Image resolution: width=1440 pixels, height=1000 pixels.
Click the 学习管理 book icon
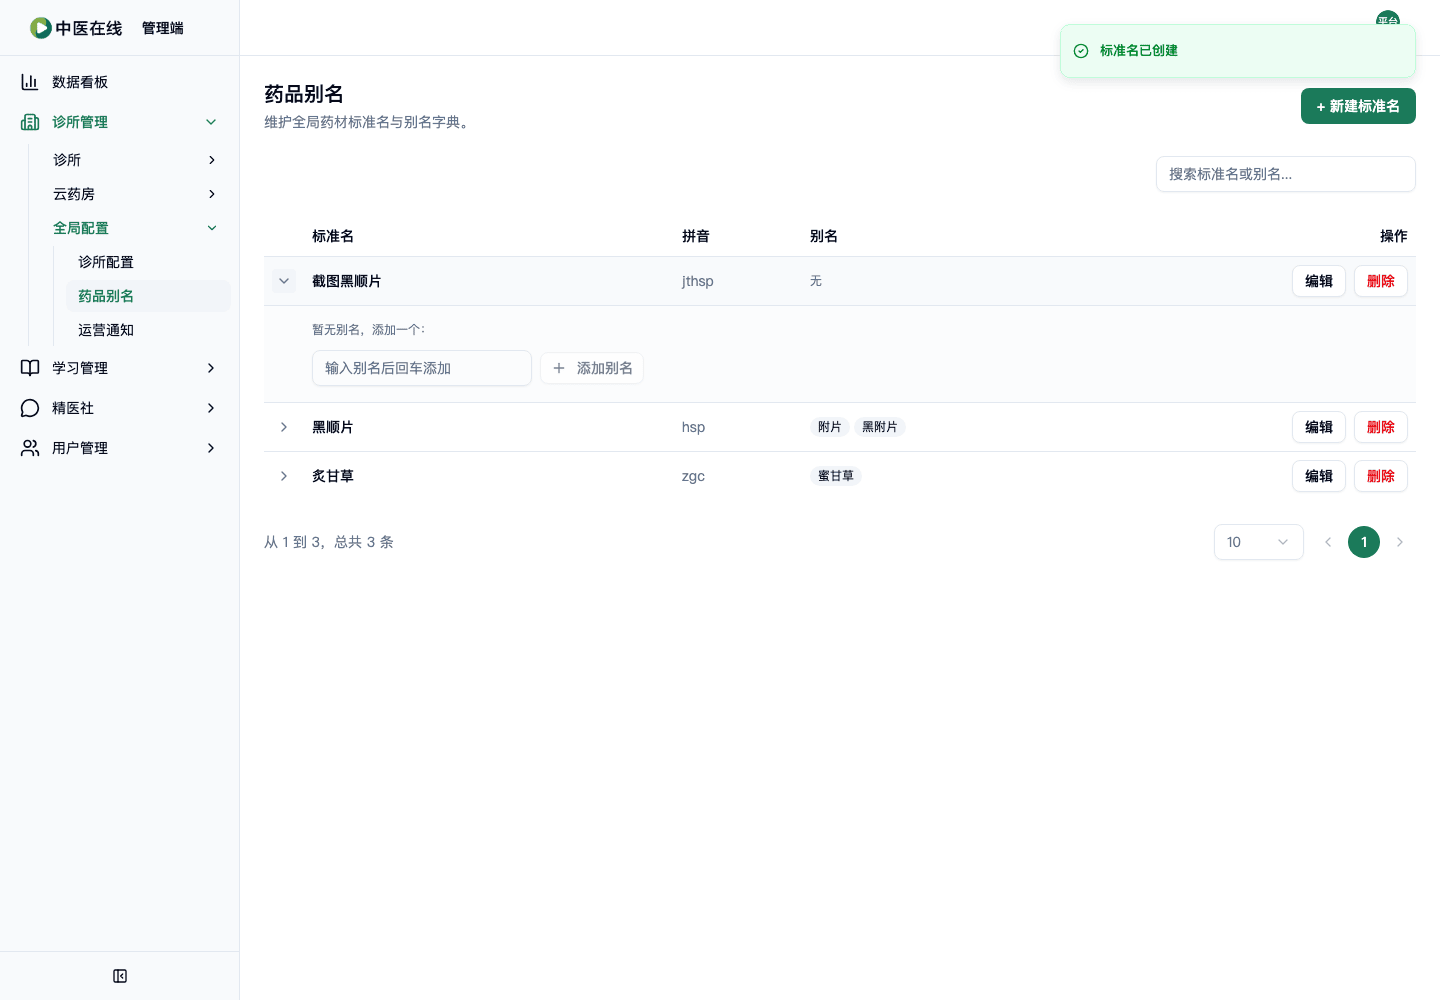[x=30, y=368]
